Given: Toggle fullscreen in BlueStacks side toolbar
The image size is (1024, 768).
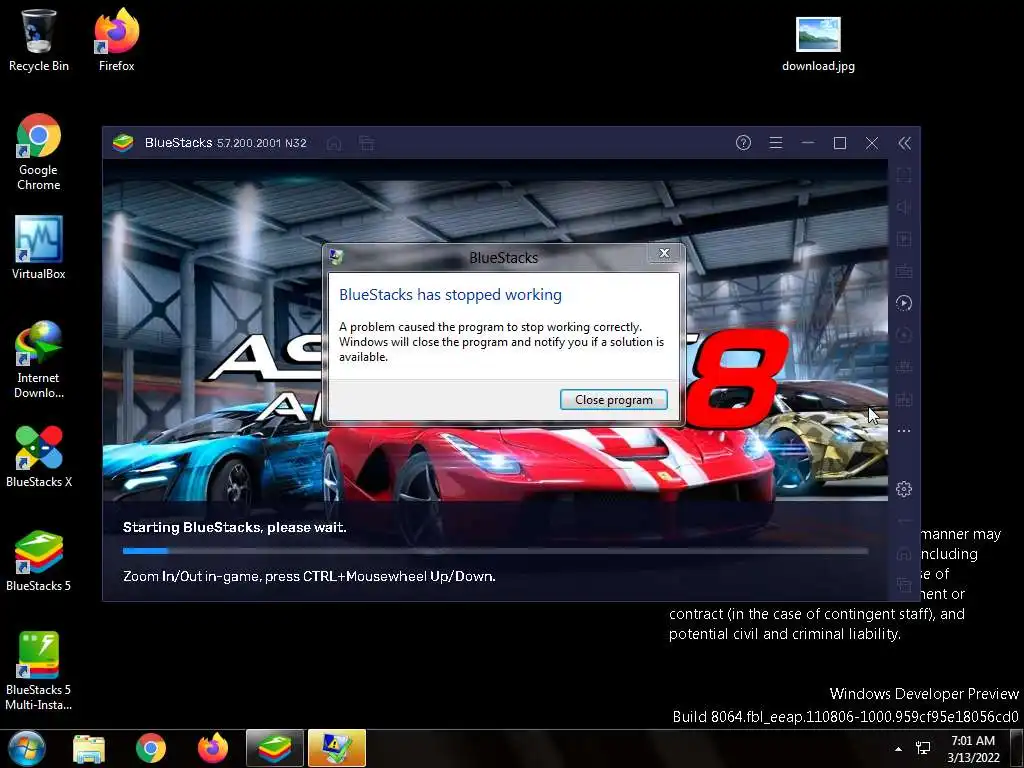Looking at the screenshot, I should tap(904, 175).
